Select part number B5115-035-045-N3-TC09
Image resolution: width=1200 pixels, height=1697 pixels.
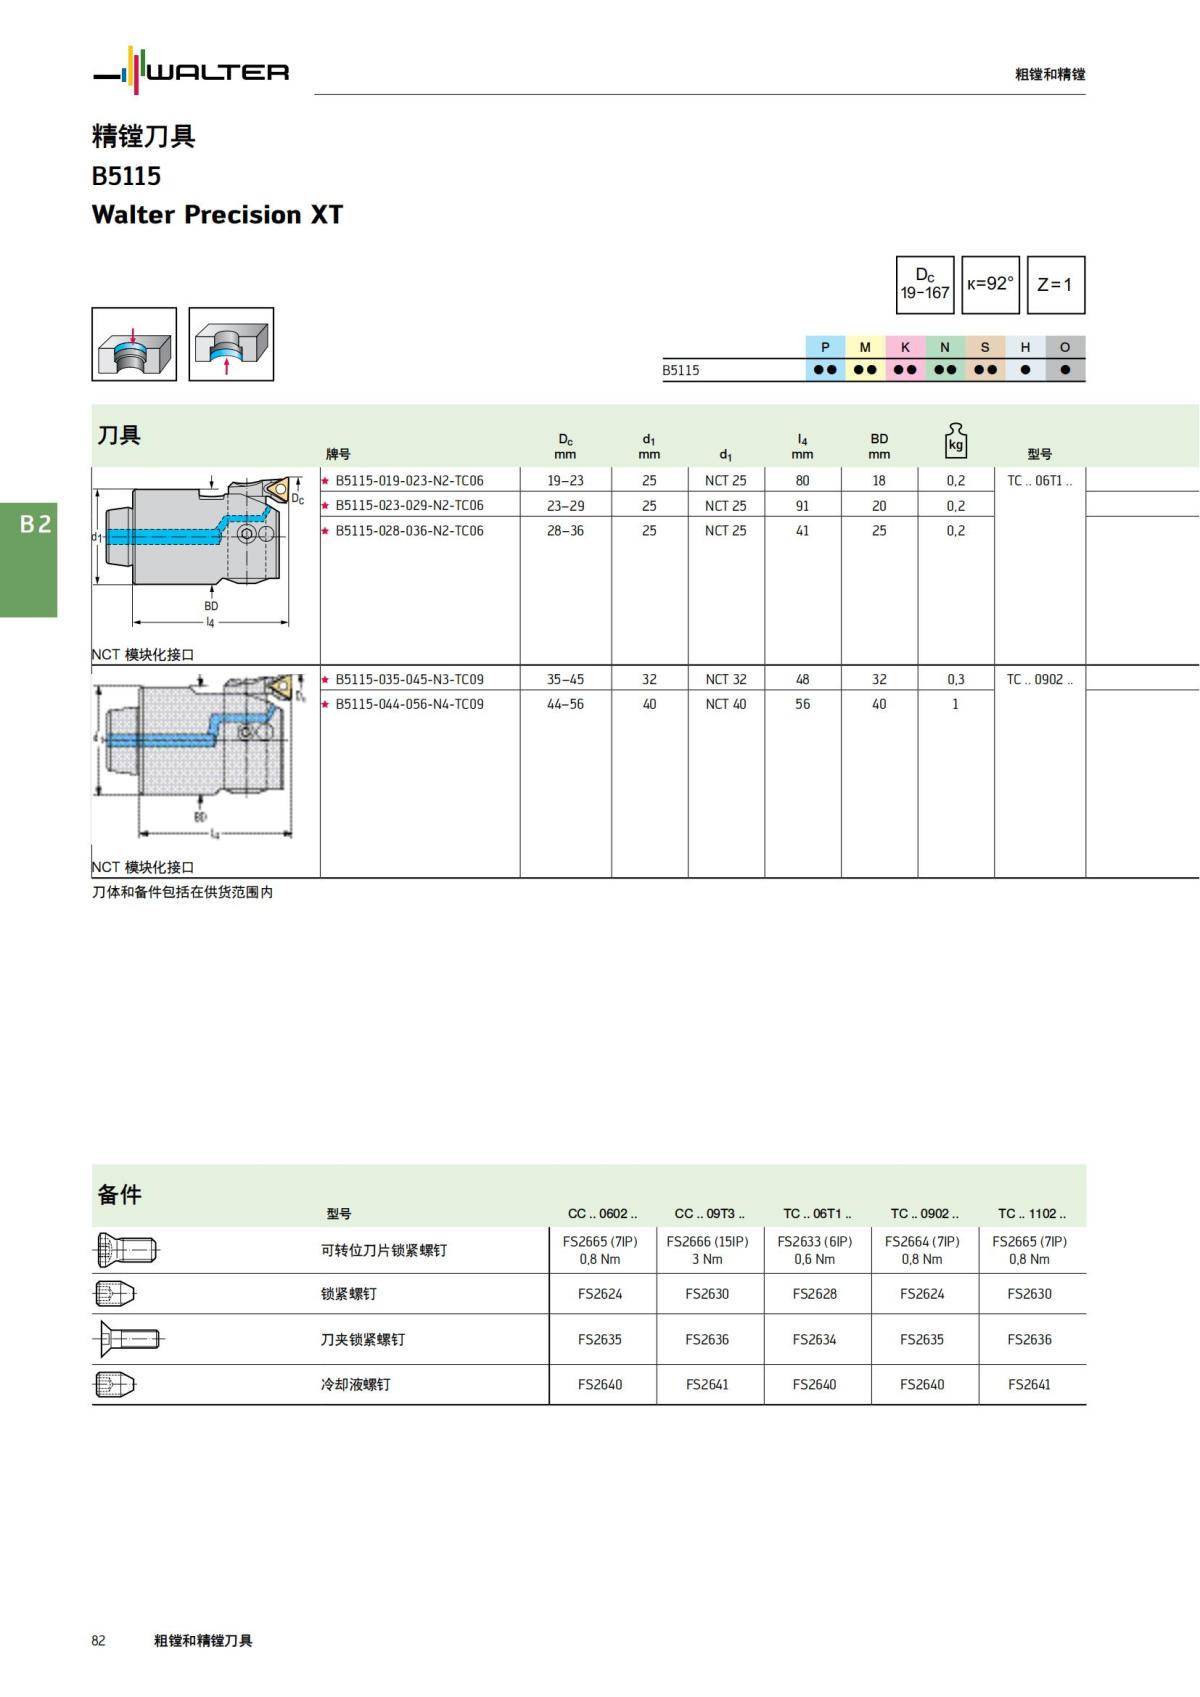click(x=409, y=680)
